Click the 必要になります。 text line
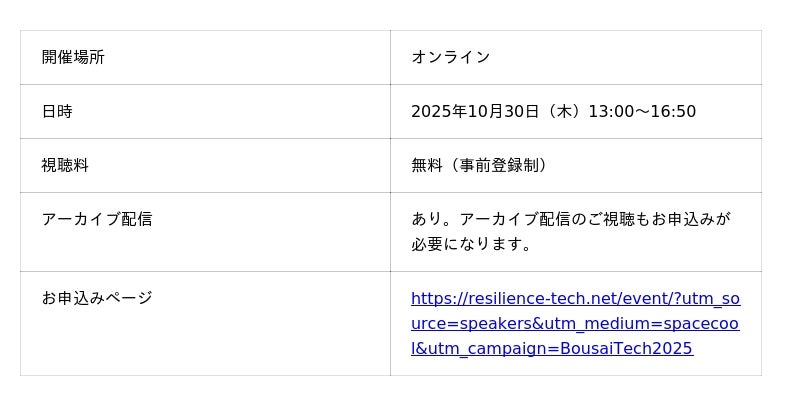 471,244
